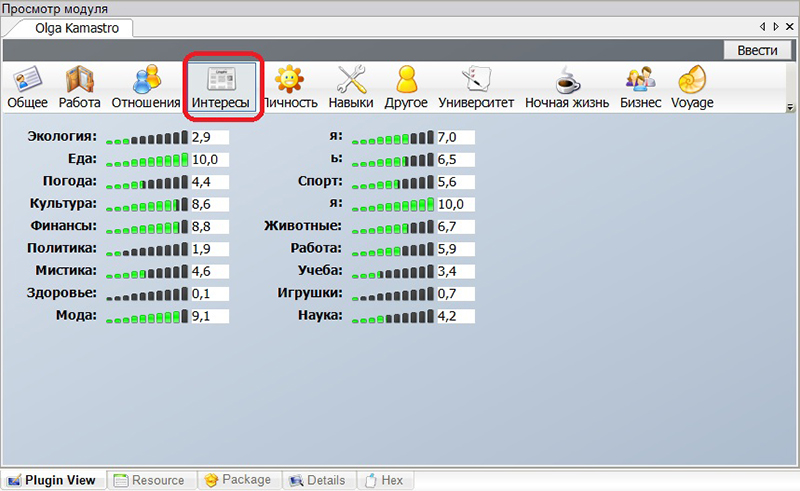This screenshot has width=800, height=491.
Task: Select the Отношения icon
Action: tap(146, 87)
